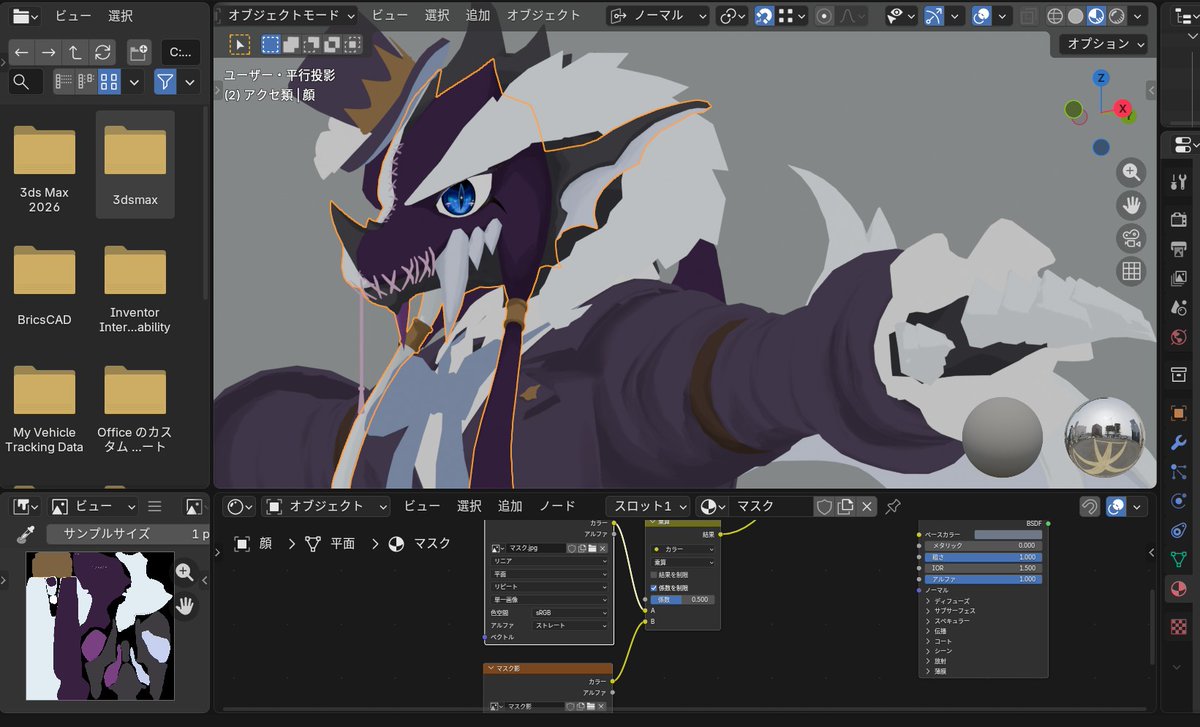The image size is (1200, 727).
Task: Open the file browser 選択 menu
Action: (x=120, y=16)
